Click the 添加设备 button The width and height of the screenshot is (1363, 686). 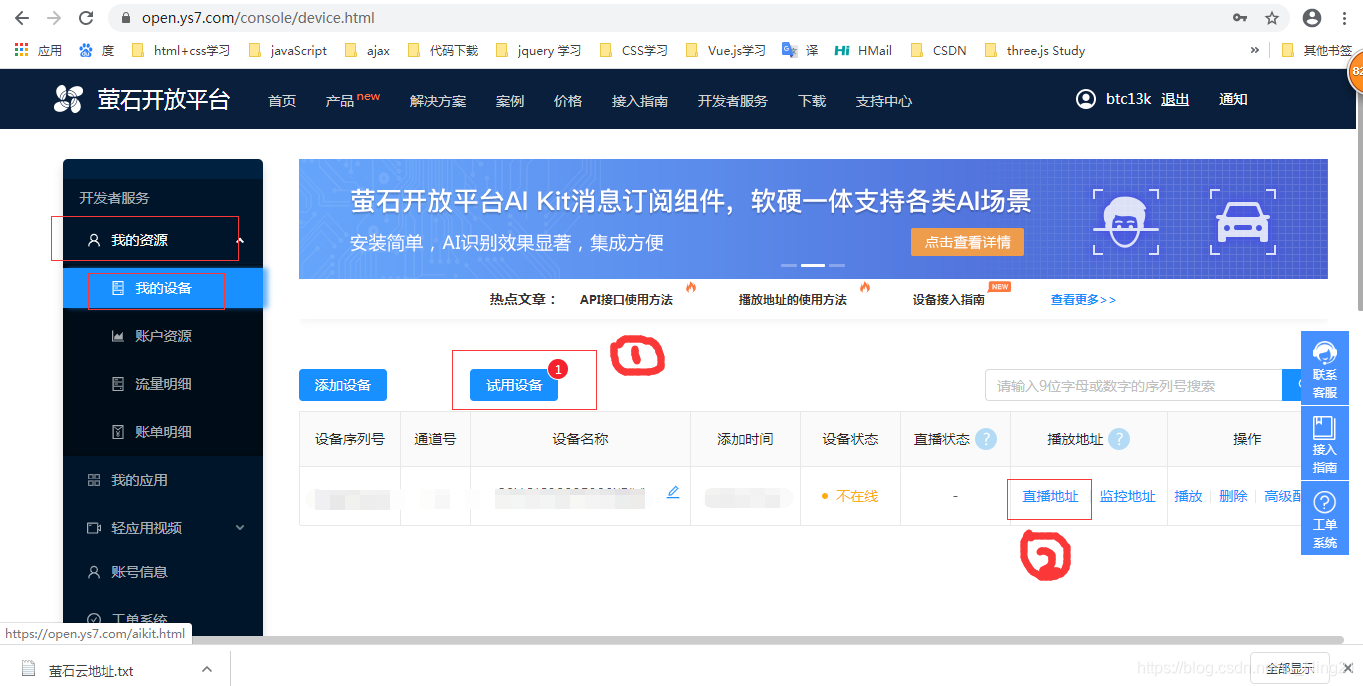click(x=342, y=384)
